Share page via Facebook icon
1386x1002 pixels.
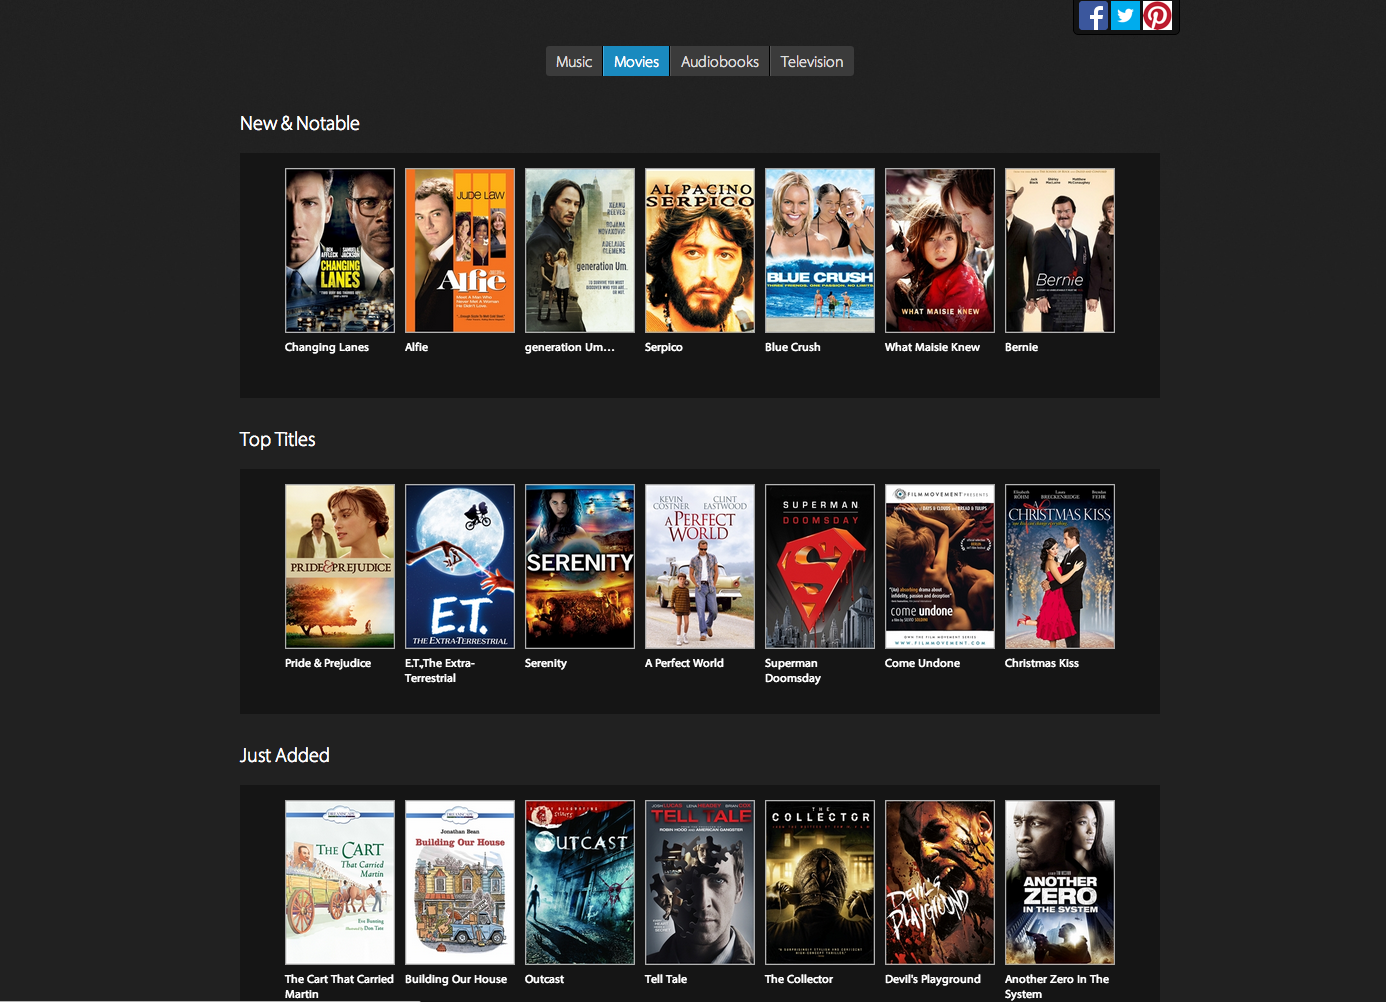tap(1093, 16)
